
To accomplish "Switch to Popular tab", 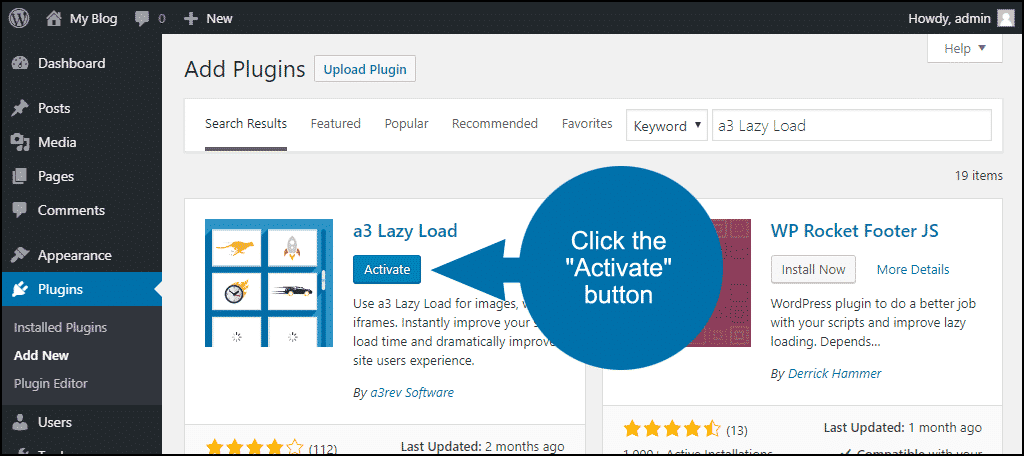I will [x=406, y=124].
